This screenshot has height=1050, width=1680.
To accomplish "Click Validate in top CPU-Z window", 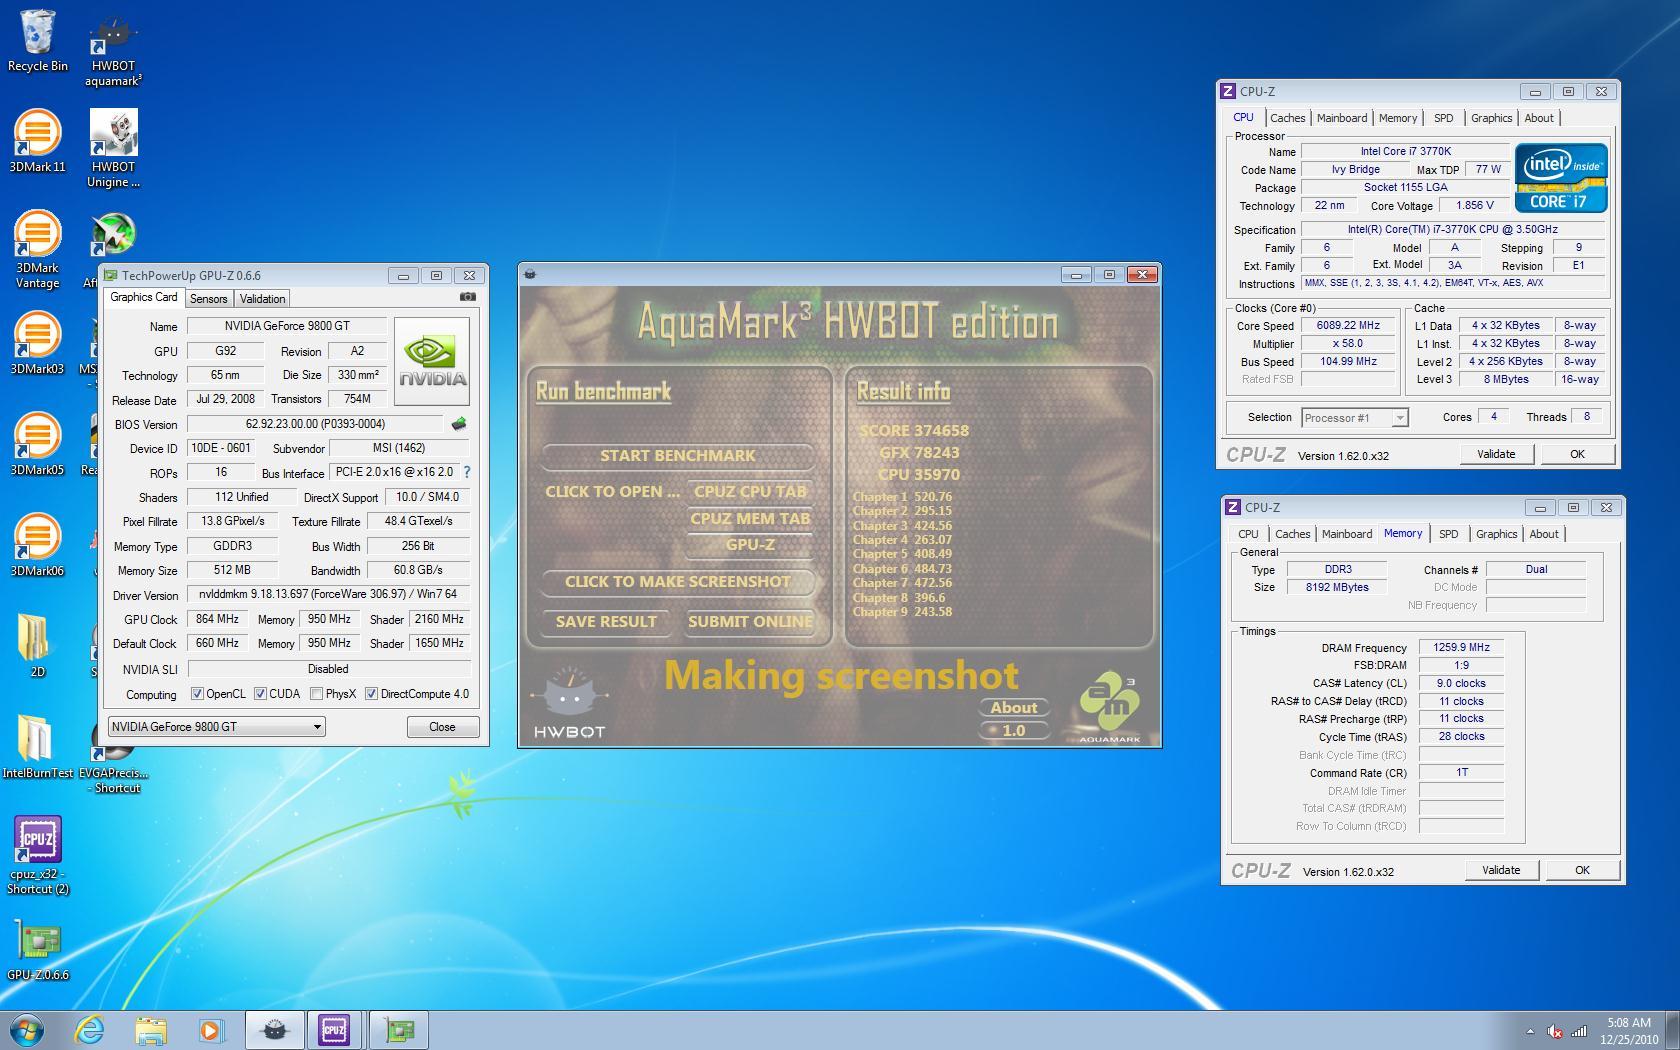I will pos(1496,454).
